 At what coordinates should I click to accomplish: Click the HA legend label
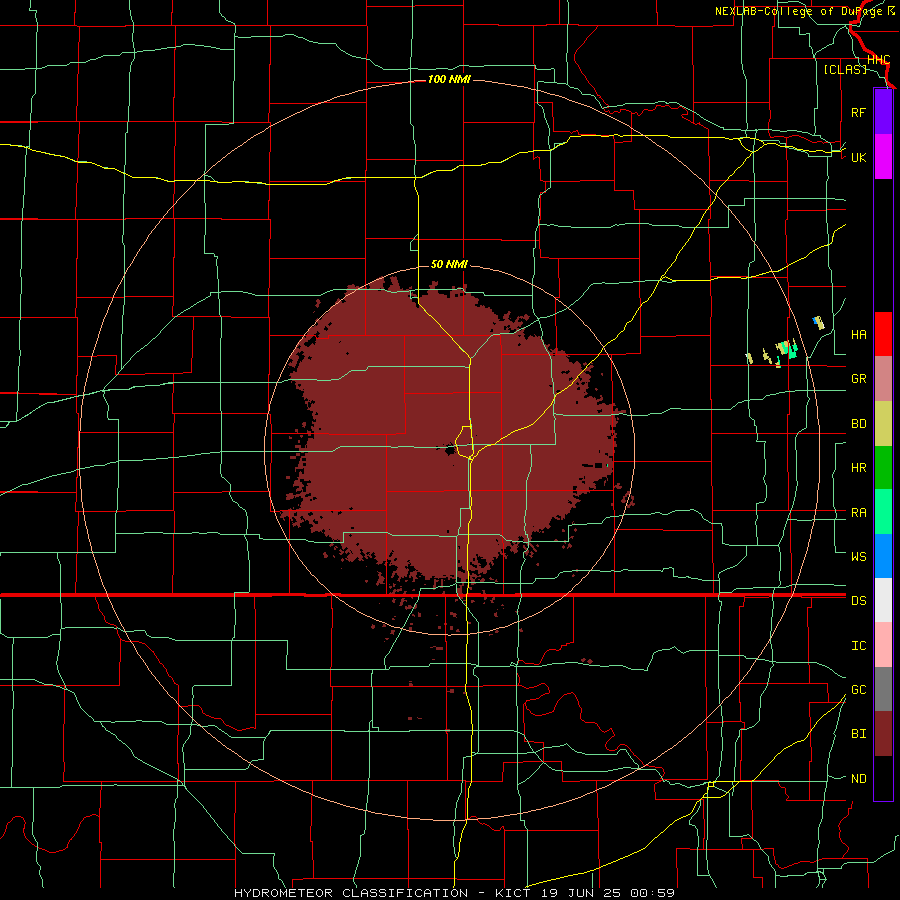point(858,335)
